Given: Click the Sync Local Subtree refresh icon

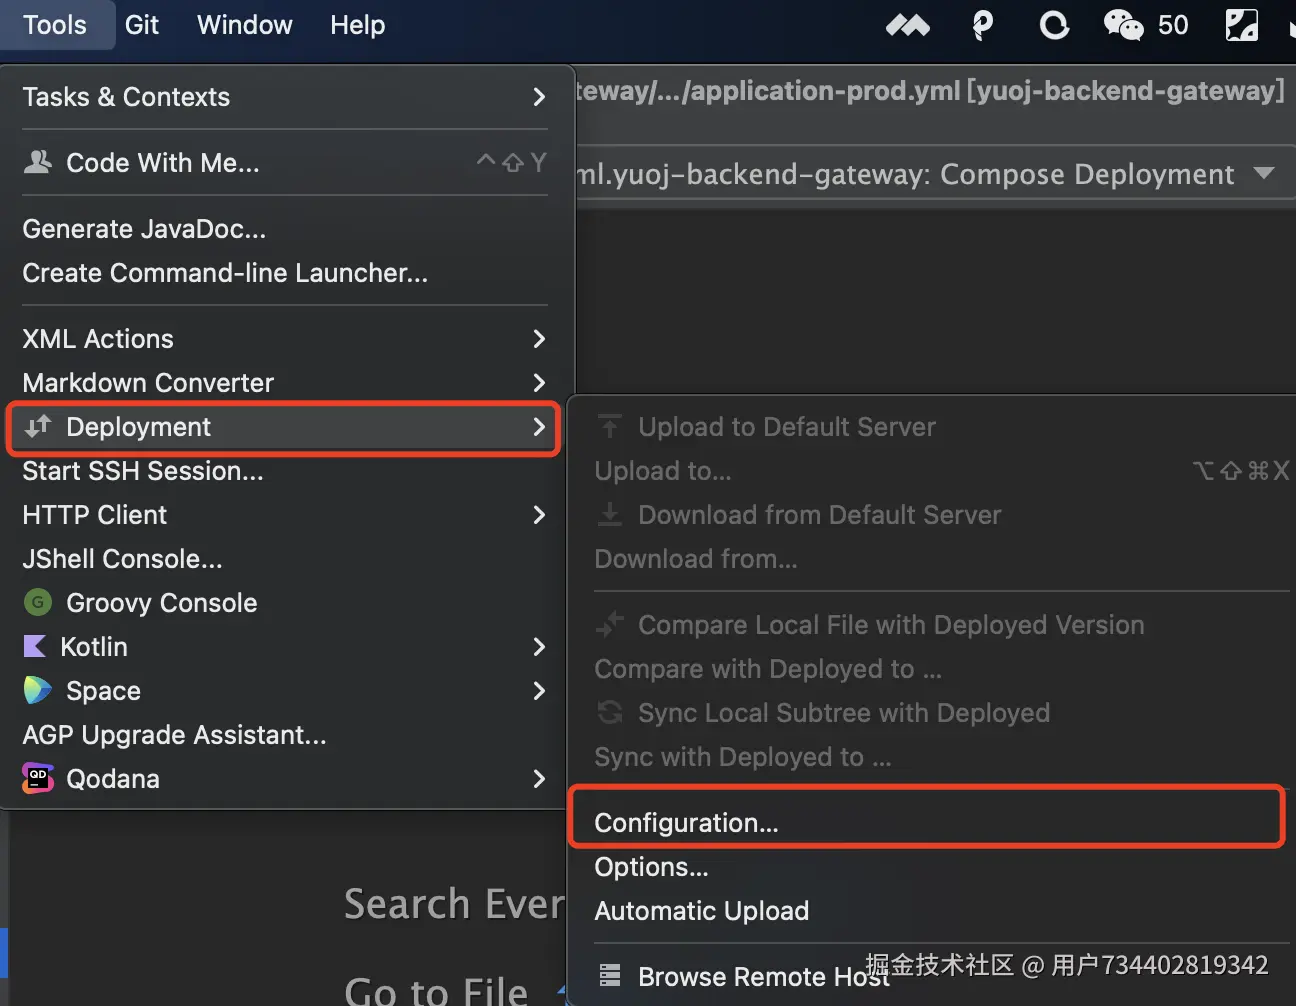Looking at the screenshot, I should [610, 712].
